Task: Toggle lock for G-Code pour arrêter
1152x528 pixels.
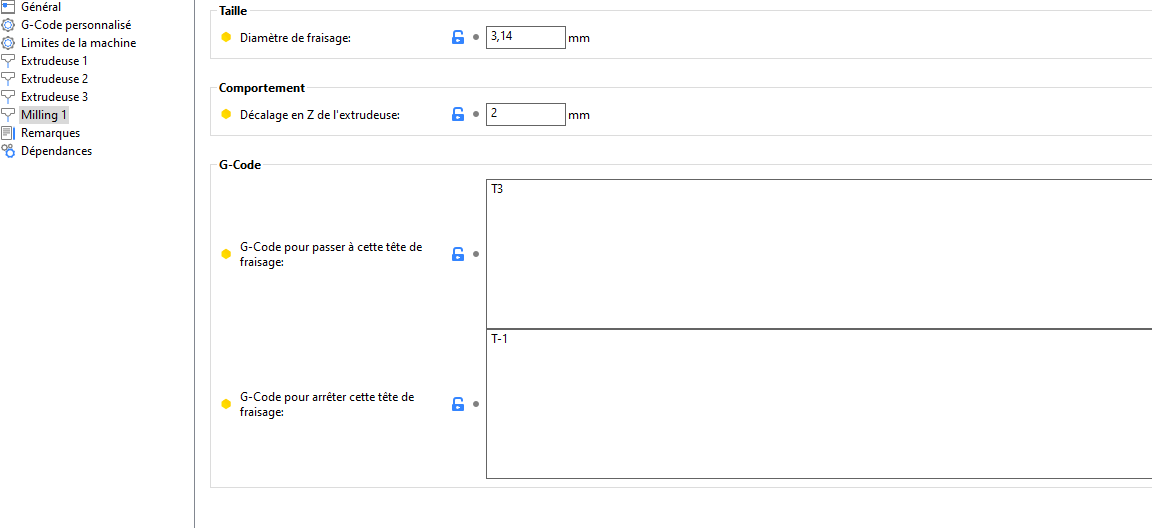Action: pyautogui.click(x=458, y=404)
